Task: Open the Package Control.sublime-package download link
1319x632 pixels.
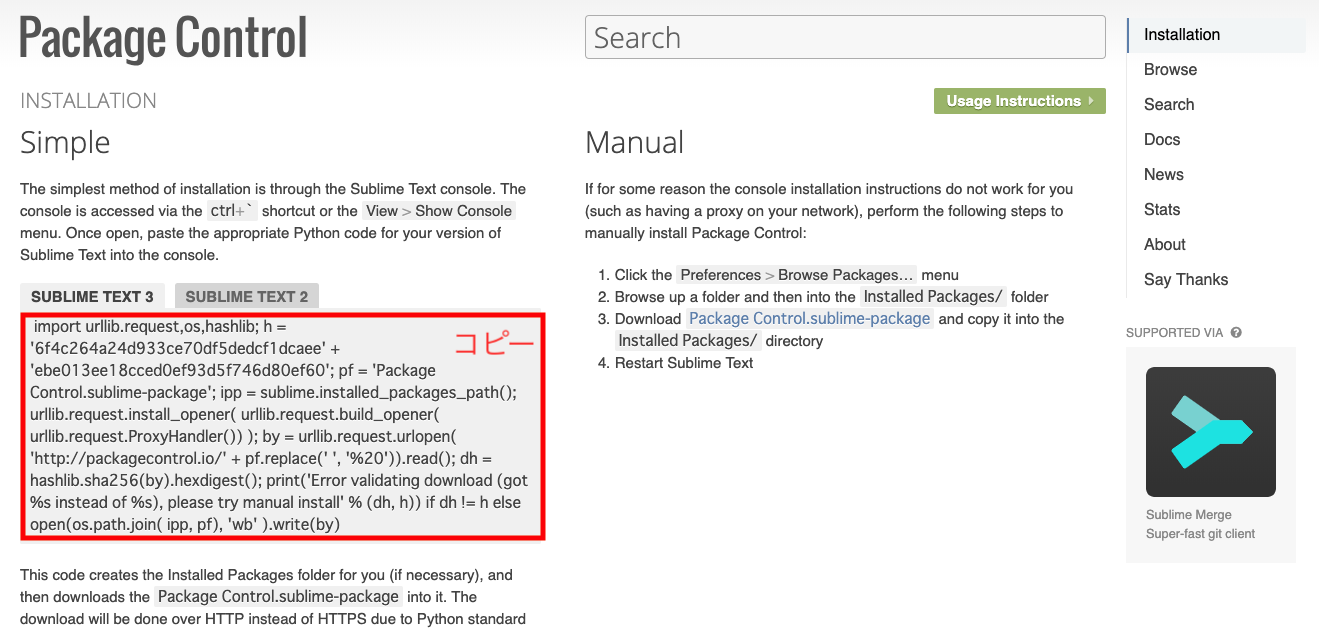Action: (810, 319)
